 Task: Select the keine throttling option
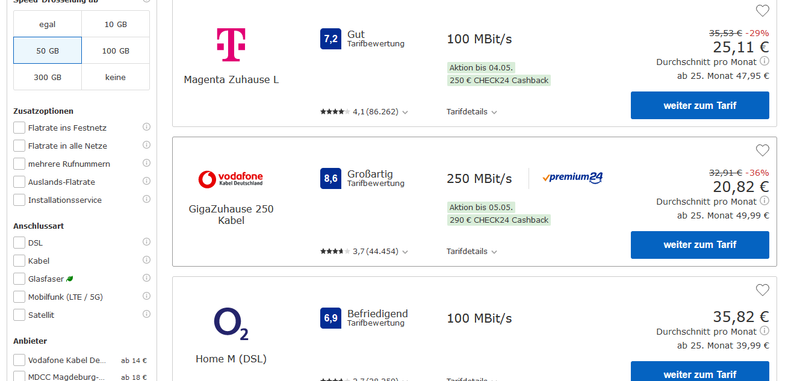(x=115, y=77)
